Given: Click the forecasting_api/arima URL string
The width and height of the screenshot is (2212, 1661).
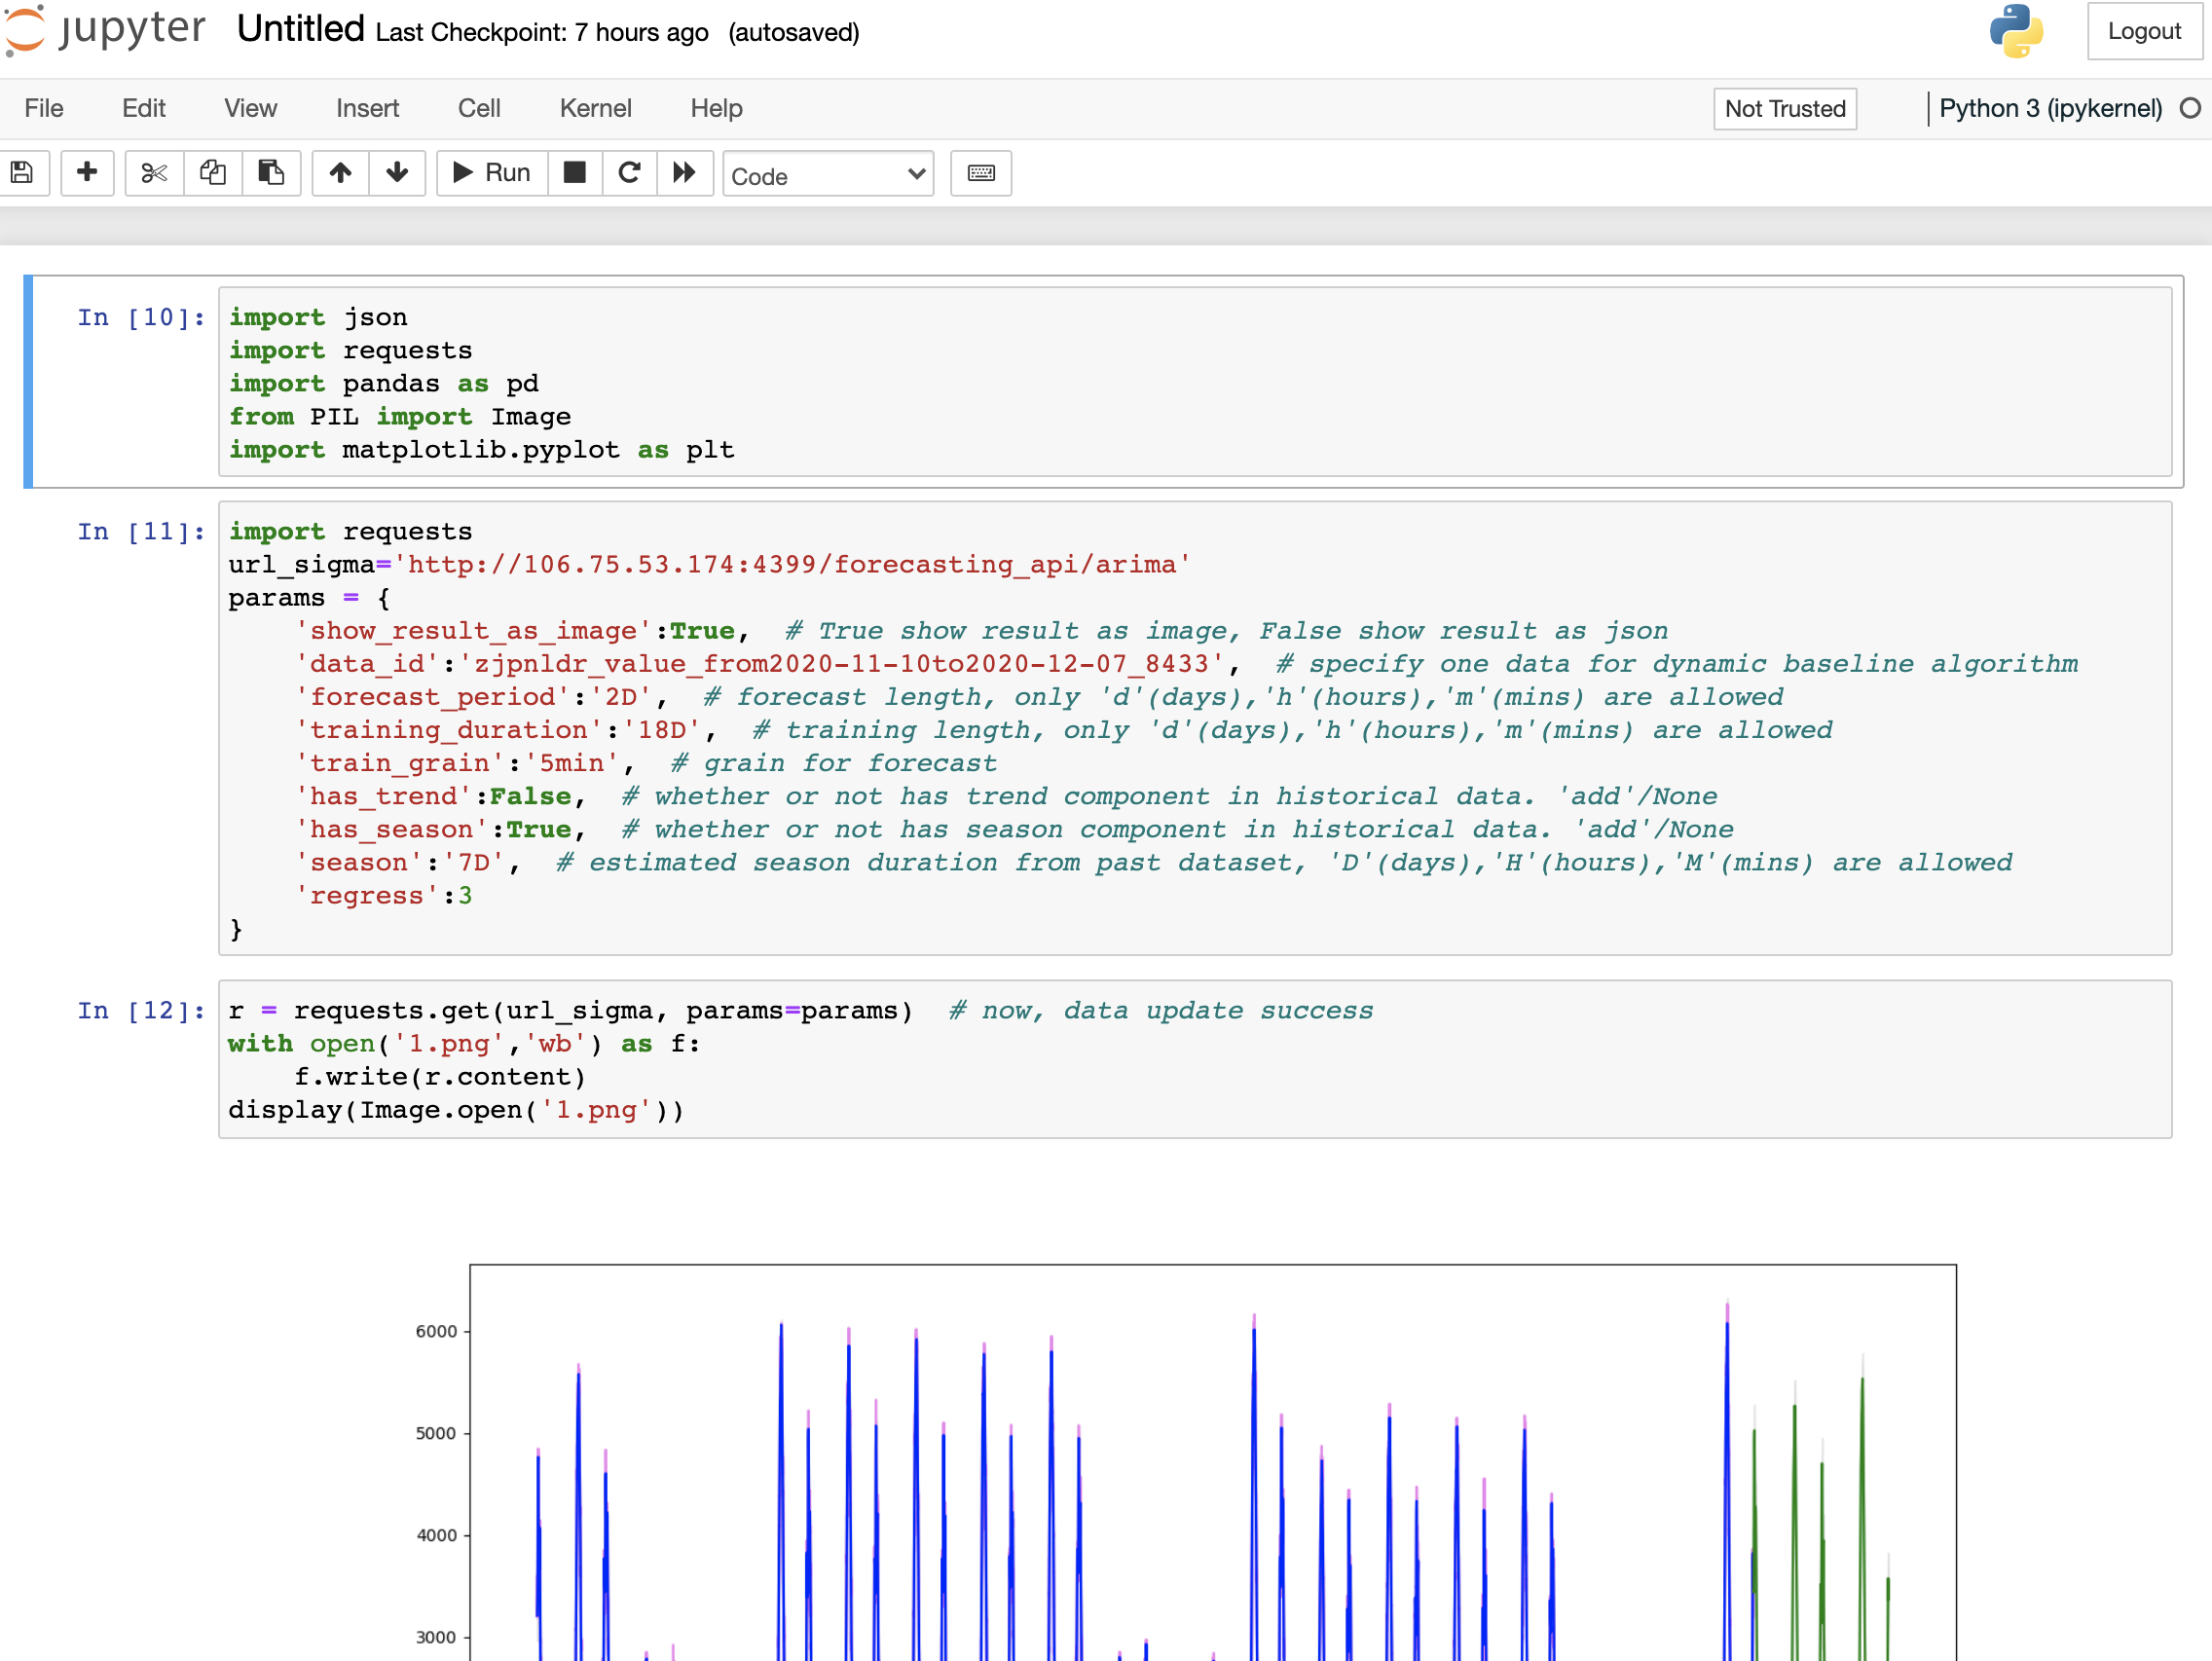Looking at the screenshot, I should (x=793, y=564).
